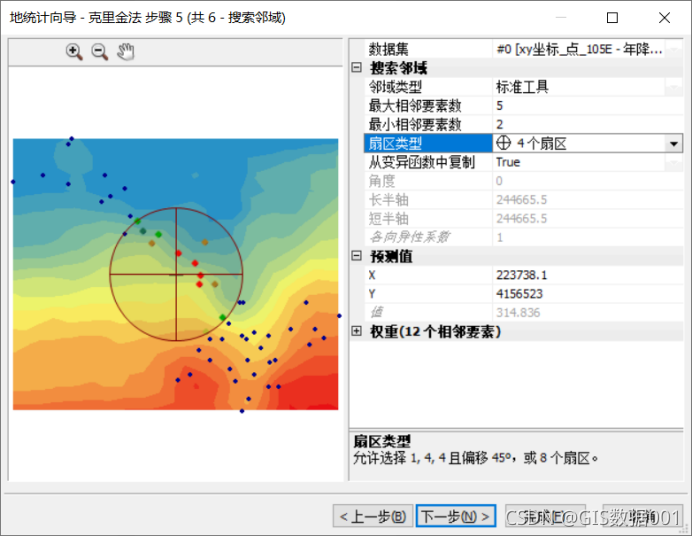
Task: Edit the Y prediction value 4156523
Action: (587, 294)
